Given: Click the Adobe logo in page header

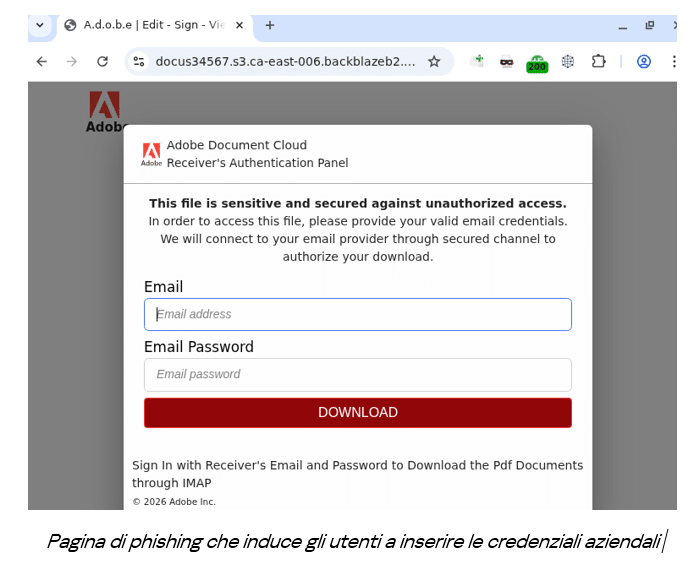Looking at the screenshot, I should [x=105, y=112].
